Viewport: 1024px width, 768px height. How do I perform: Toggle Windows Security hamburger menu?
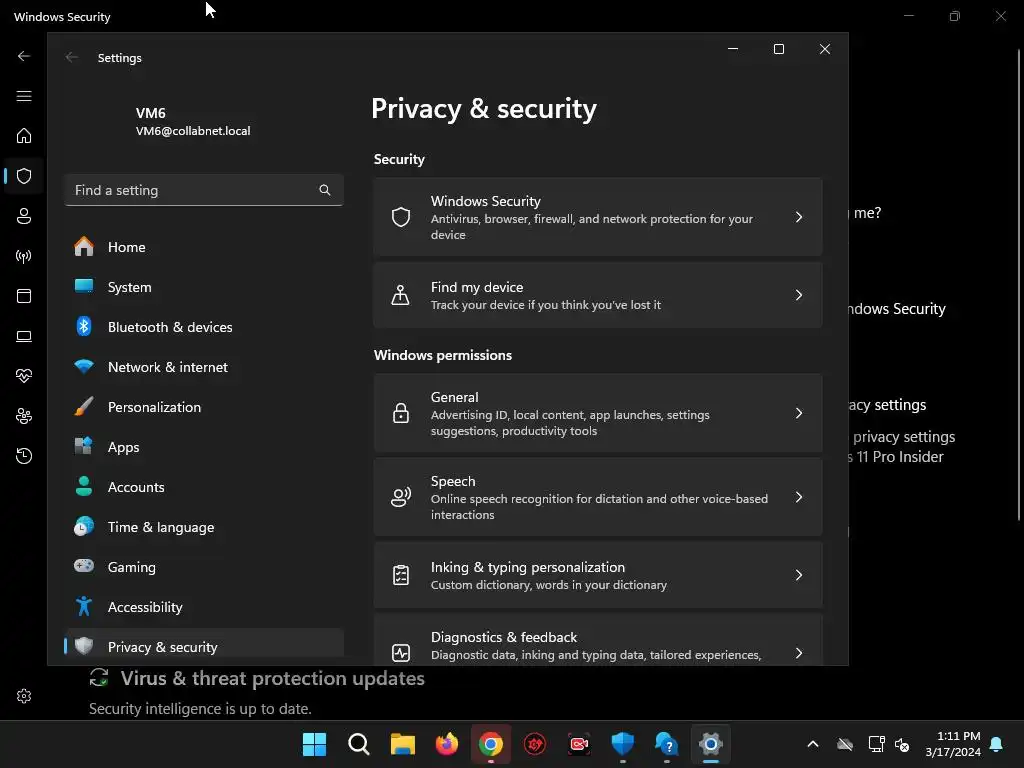click(24, 96)
